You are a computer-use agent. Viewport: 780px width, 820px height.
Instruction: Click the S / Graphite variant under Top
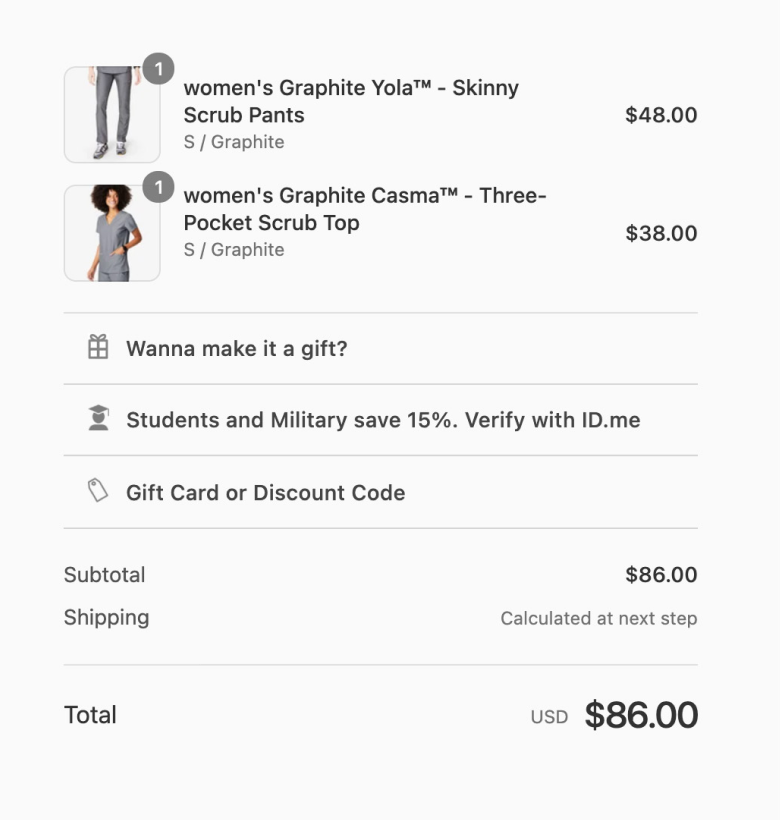234,250
